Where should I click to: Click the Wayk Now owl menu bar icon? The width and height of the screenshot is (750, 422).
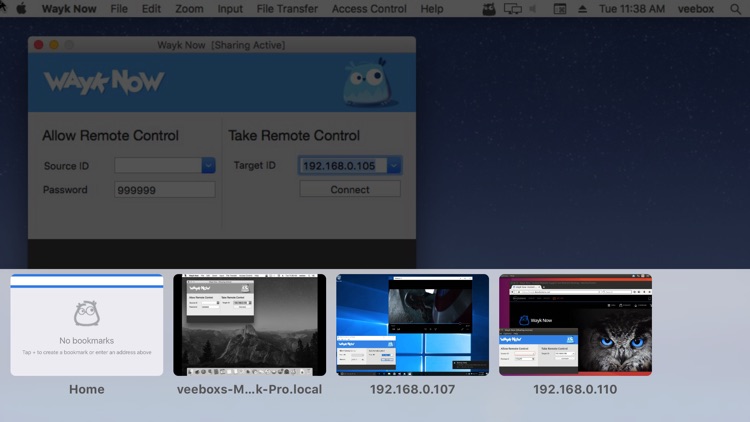(488, 9)
